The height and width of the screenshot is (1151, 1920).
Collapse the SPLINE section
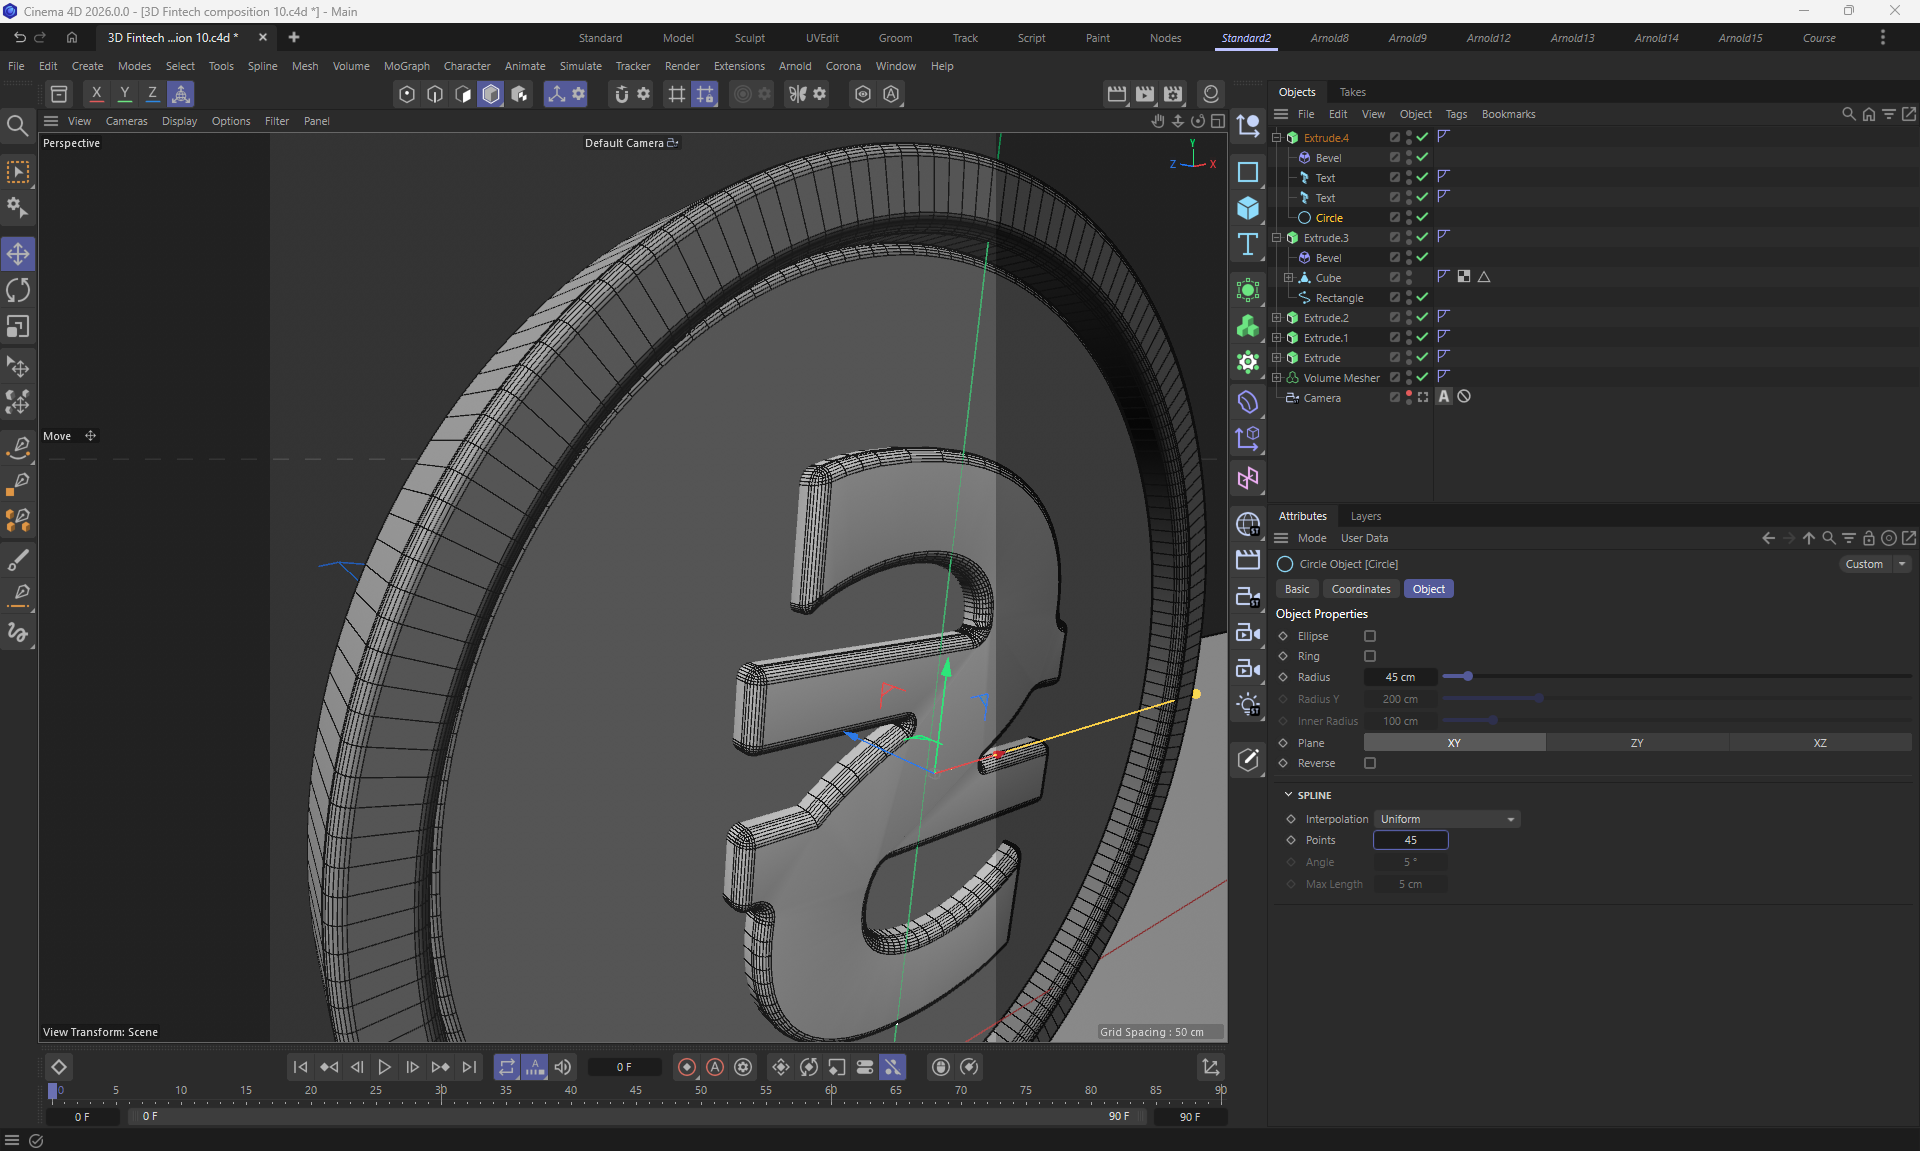[1288, 795]
